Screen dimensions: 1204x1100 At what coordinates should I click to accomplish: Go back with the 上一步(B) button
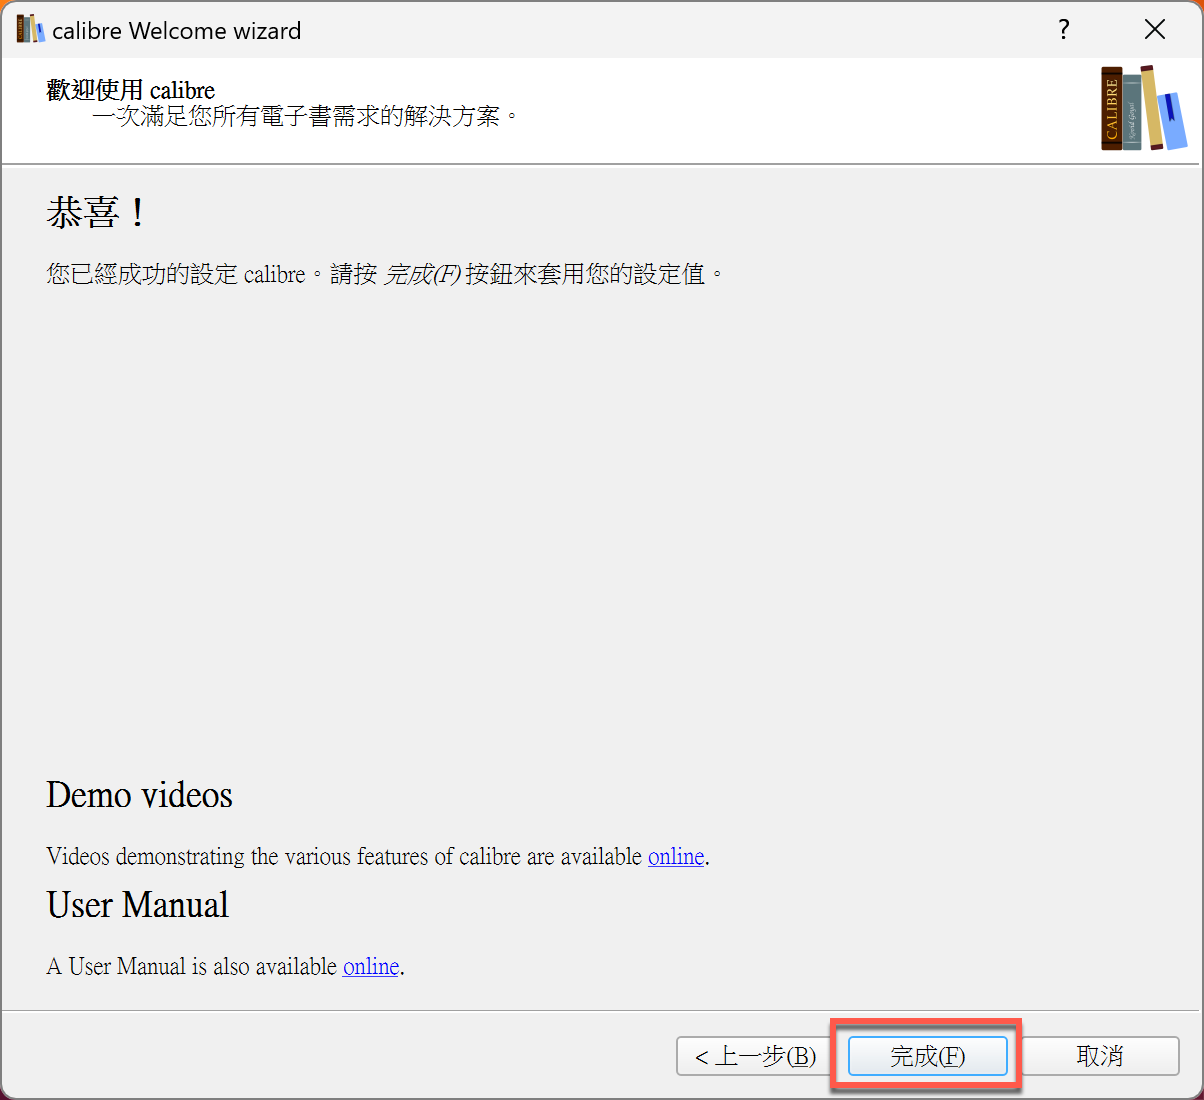(x=755, y=1056)
